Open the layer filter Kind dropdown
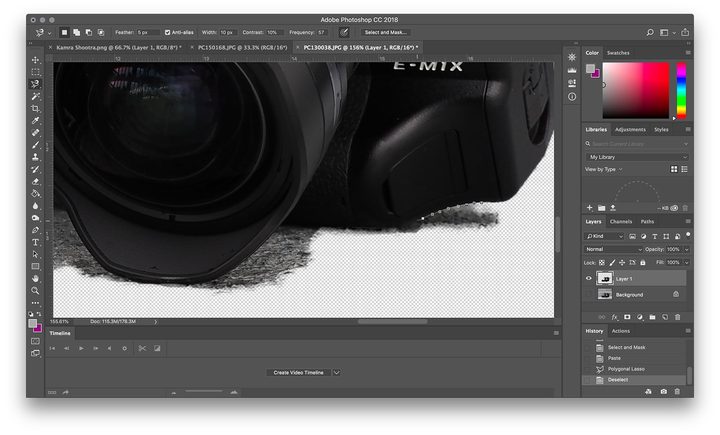This screenshot has width=720, height=435. (605, 236)
